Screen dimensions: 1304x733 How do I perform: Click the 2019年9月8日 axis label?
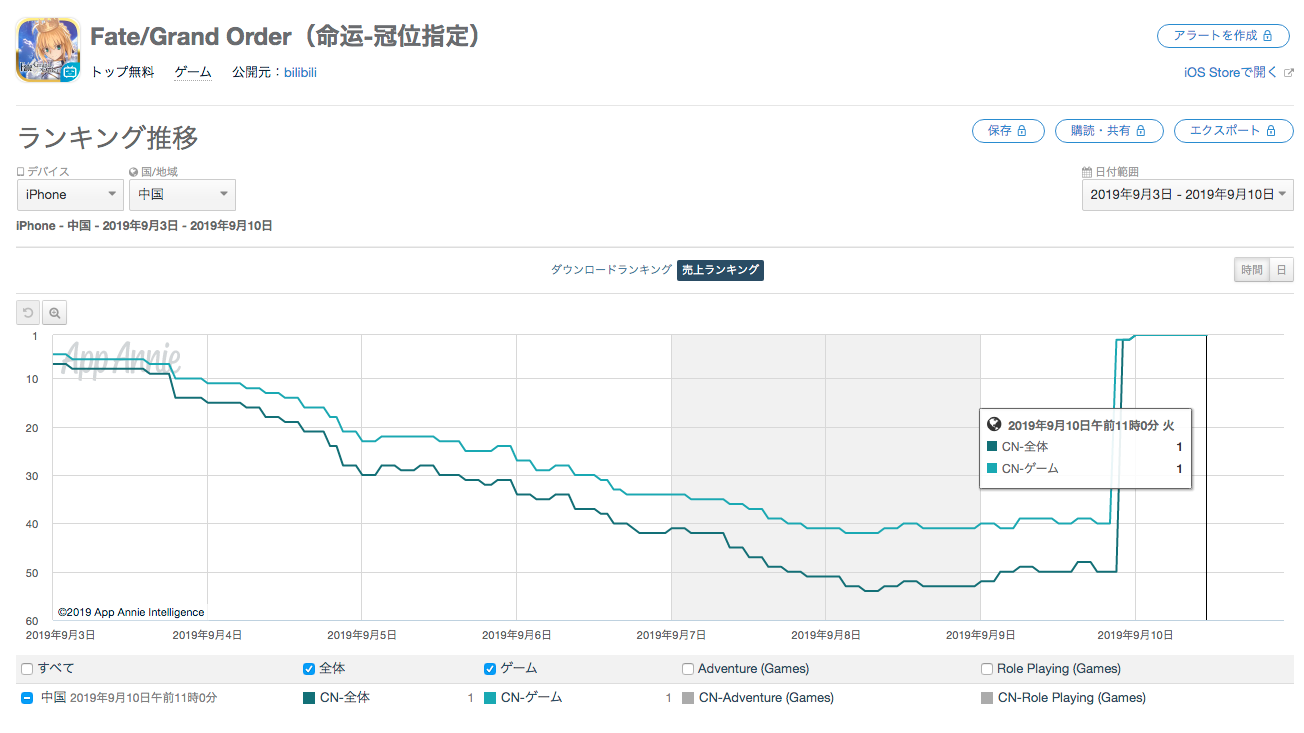(x=826, y=634)
